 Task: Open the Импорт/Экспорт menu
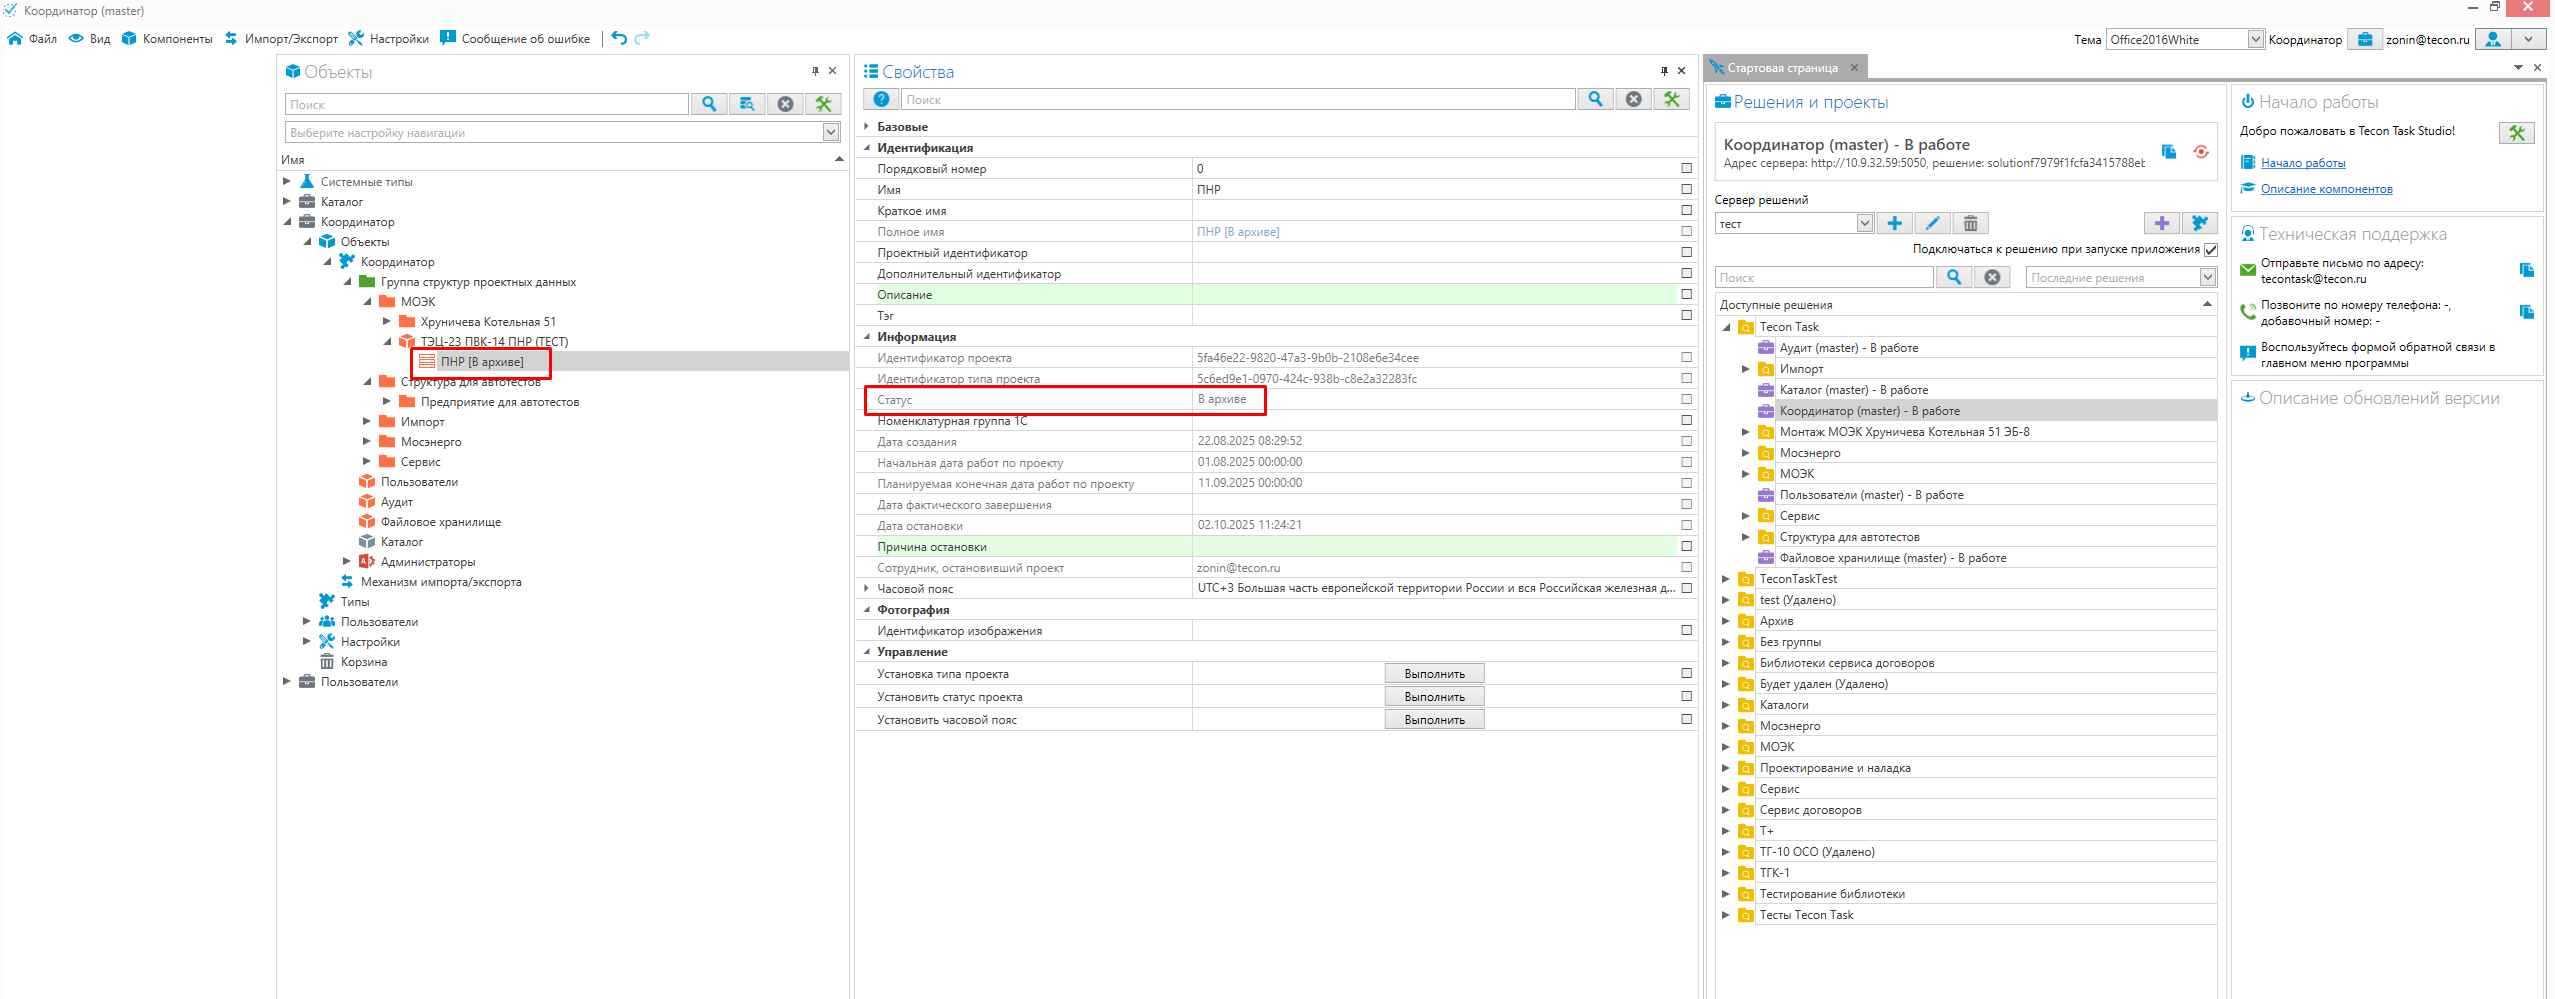281,39
